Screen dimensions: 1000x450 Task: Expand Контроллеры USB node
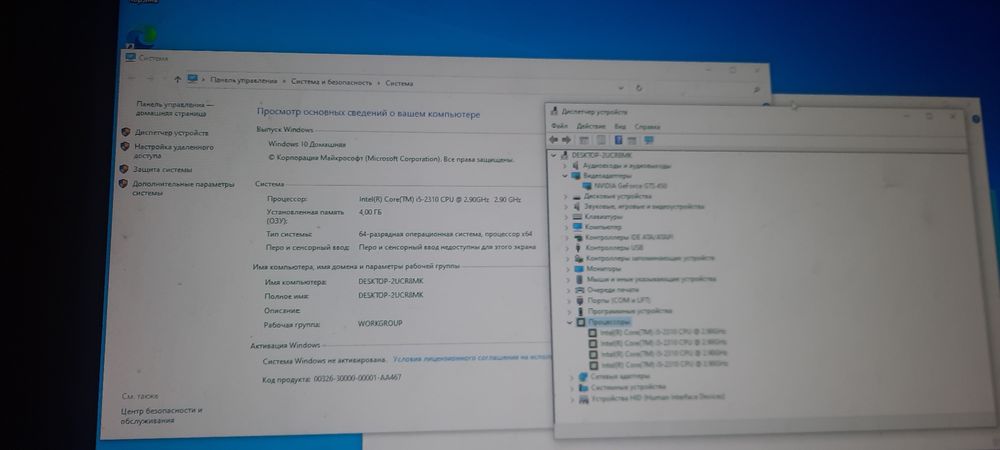567,247
